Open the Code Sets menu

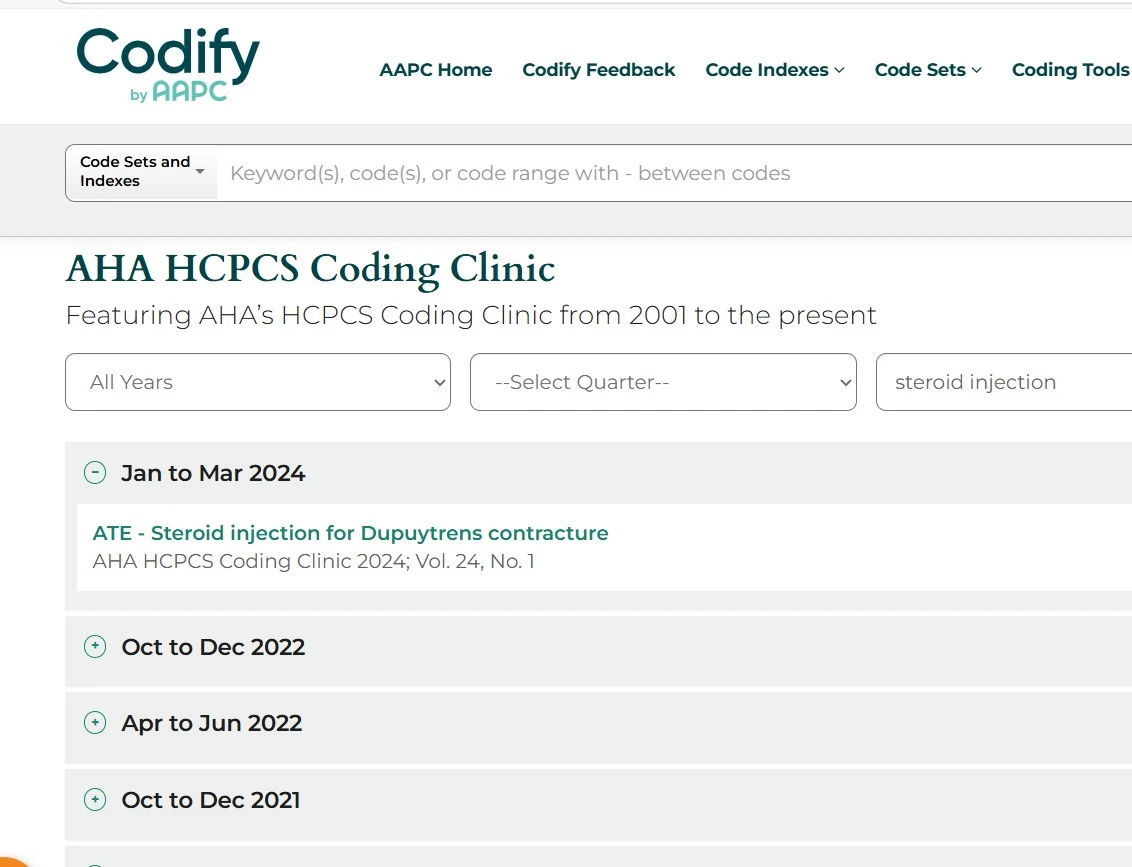pos(920,70)
